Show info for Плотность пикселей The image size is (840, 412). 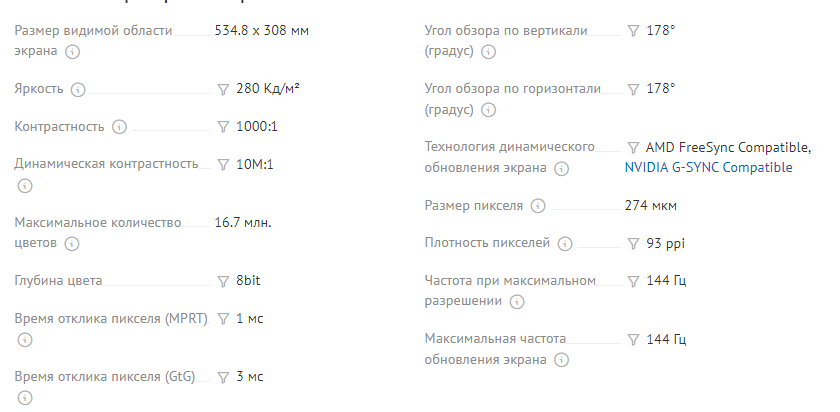click(565, 243)
